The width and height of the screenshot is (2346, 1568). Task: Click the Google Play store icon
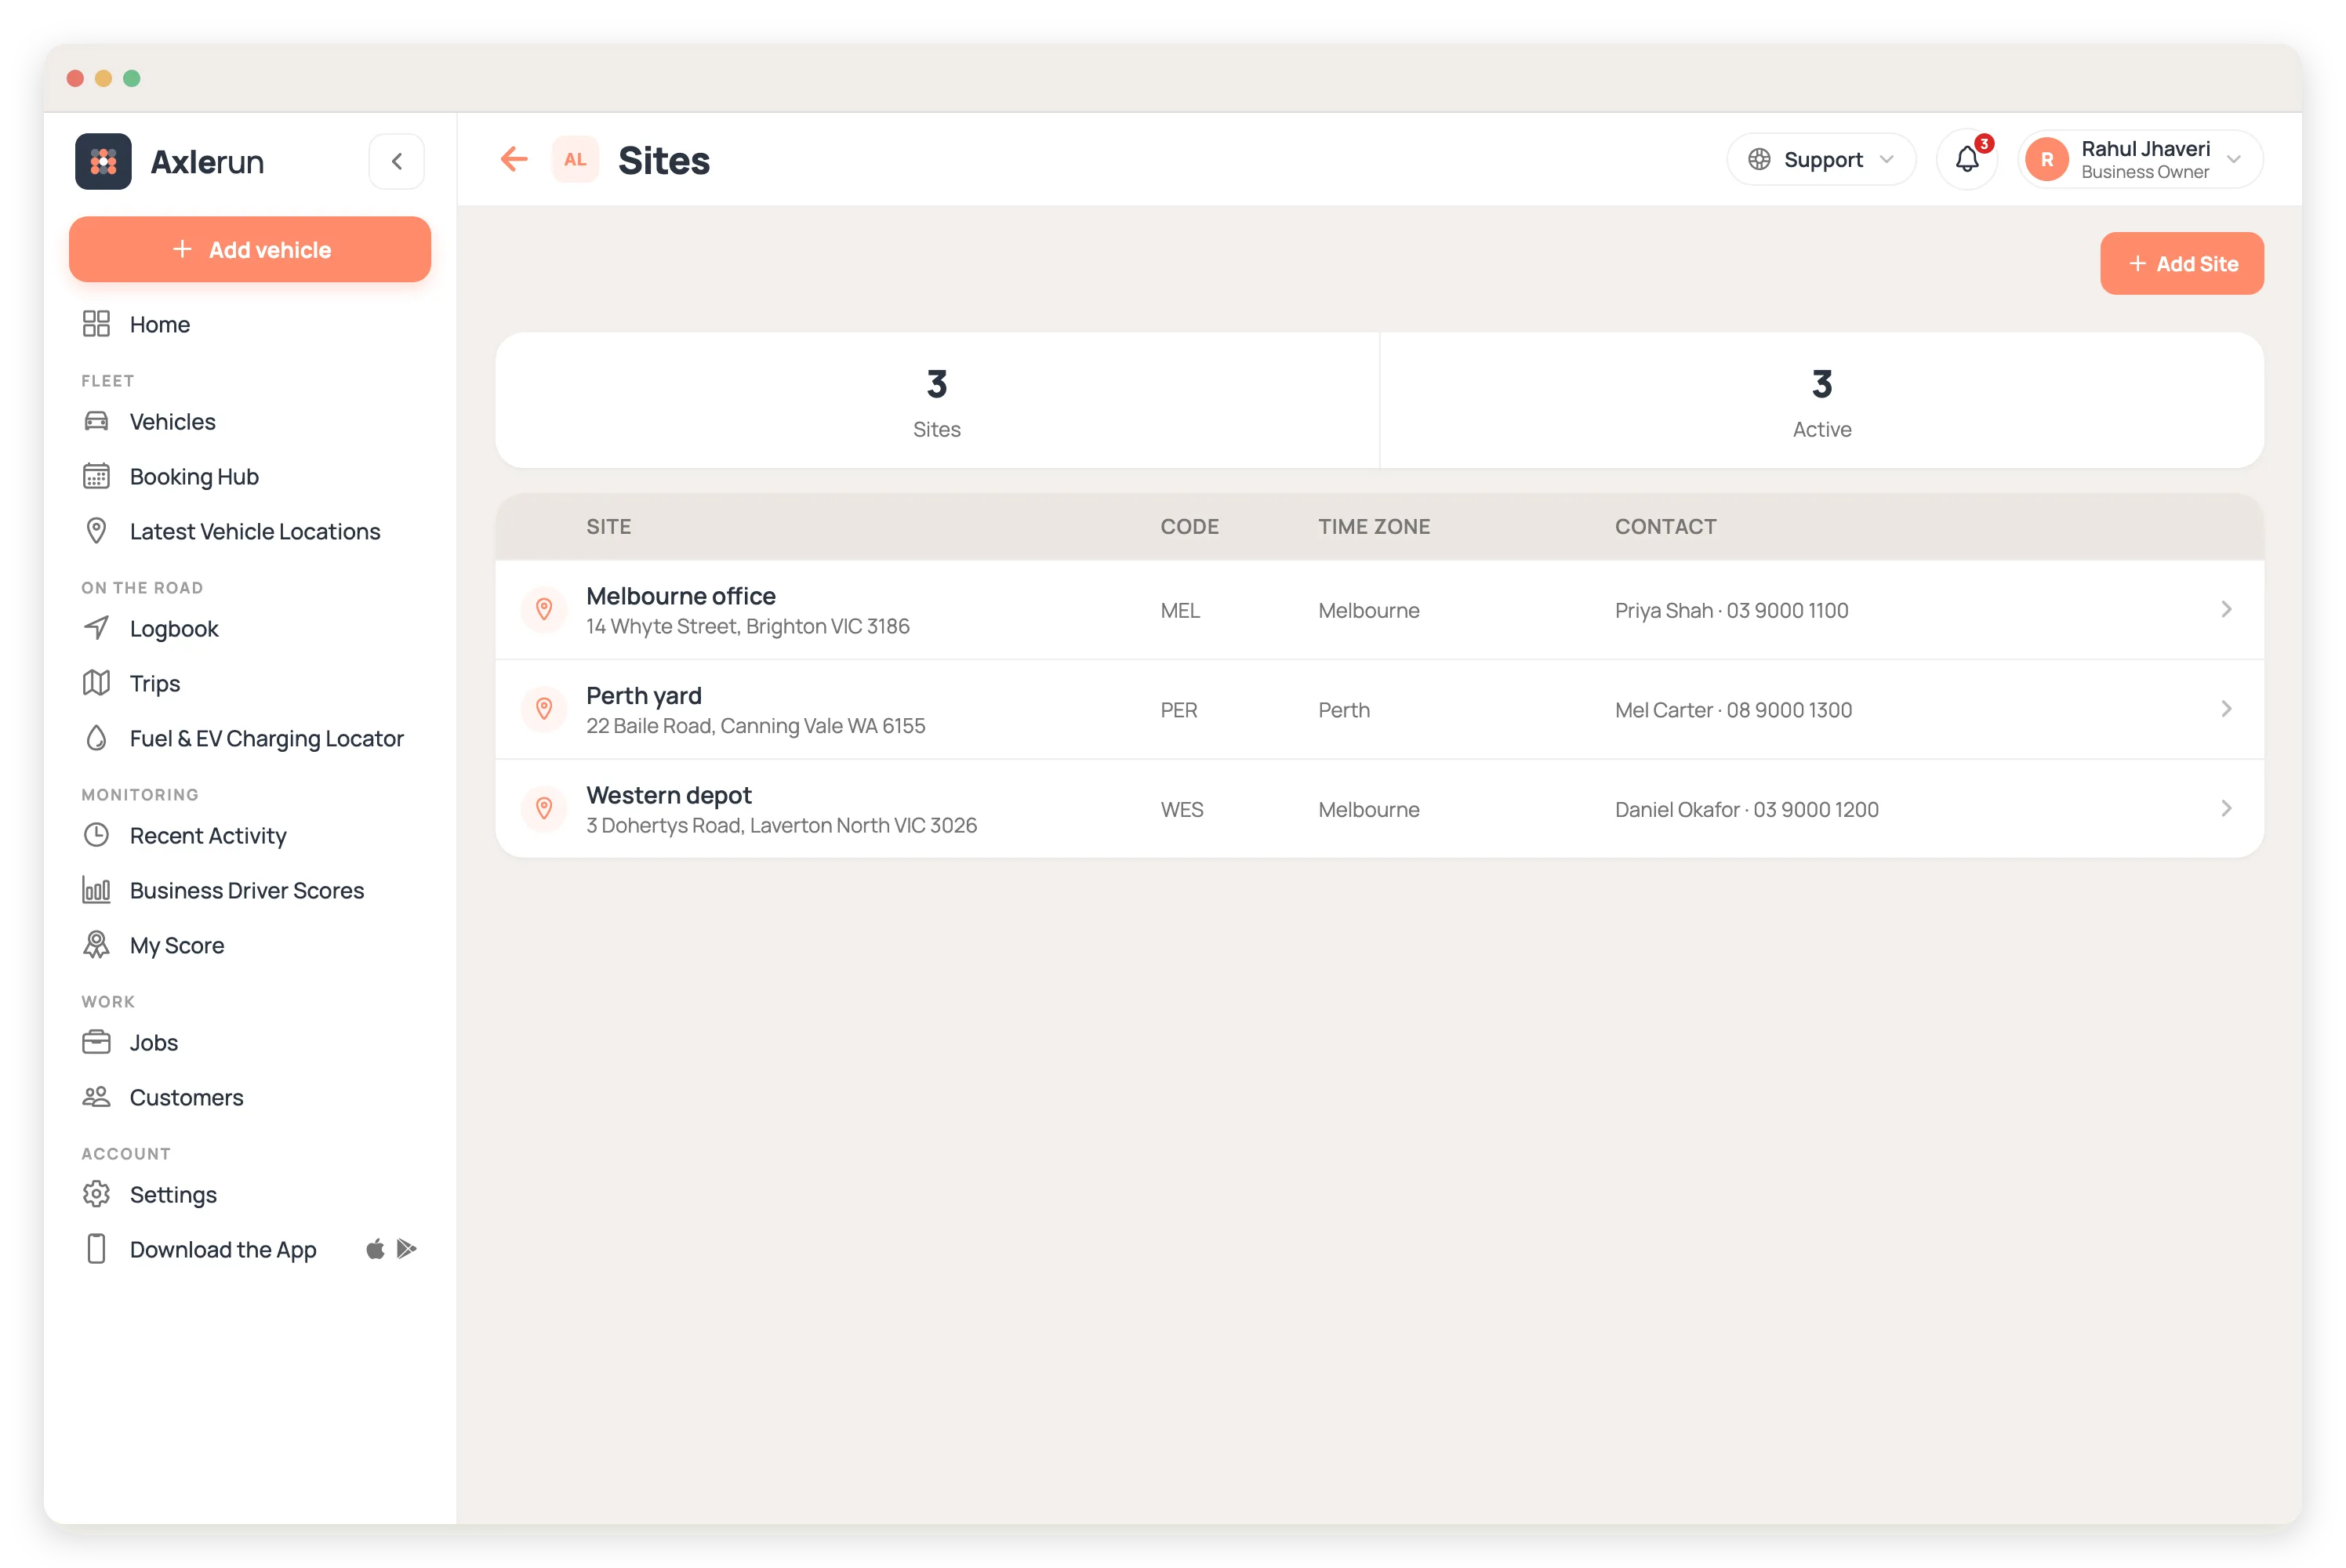406,1249
